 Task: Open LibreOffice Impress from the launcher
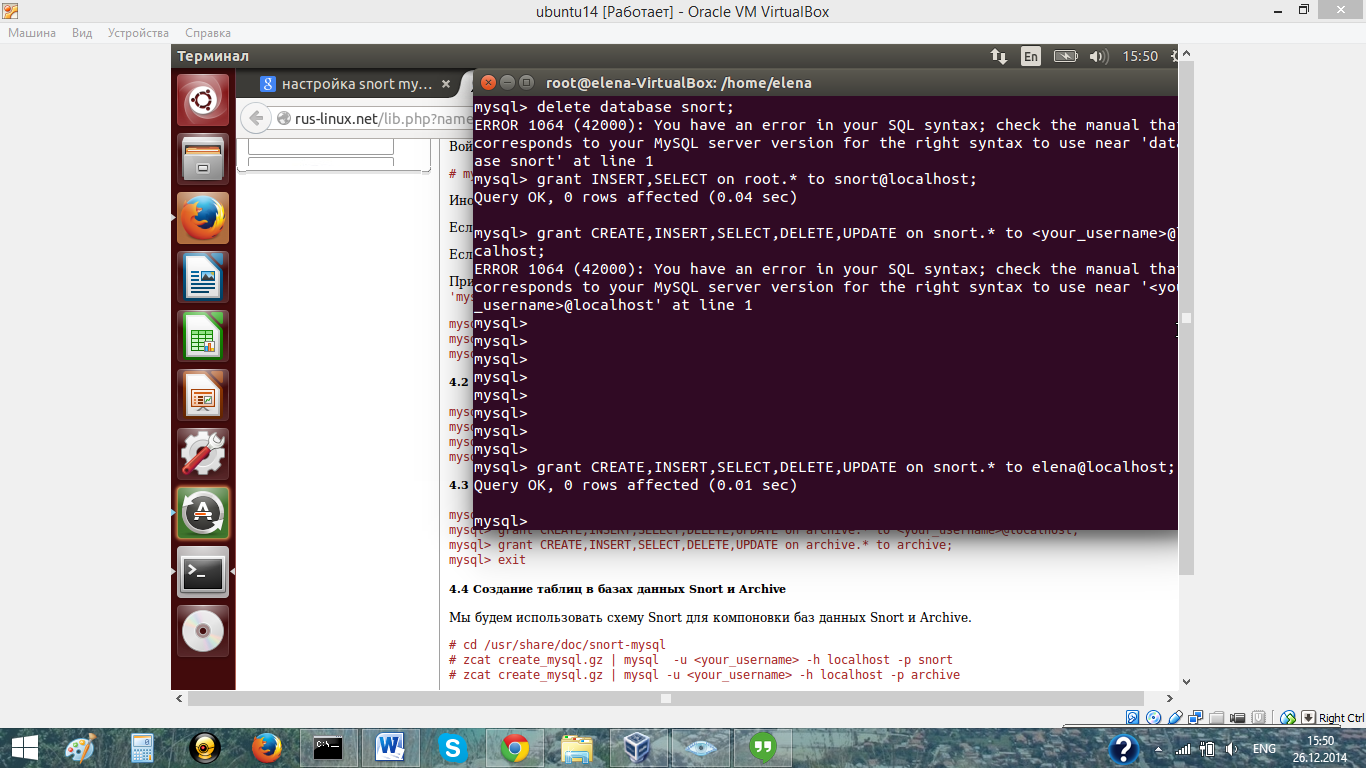coord(203,395)
